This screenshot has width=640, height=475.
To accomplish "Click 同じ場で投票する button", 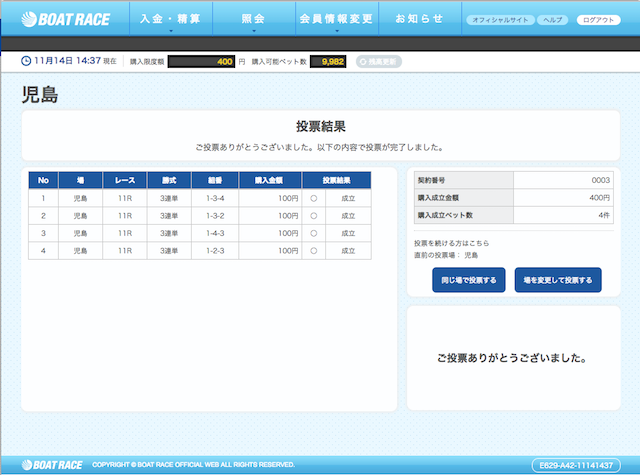I will [469, 280].
